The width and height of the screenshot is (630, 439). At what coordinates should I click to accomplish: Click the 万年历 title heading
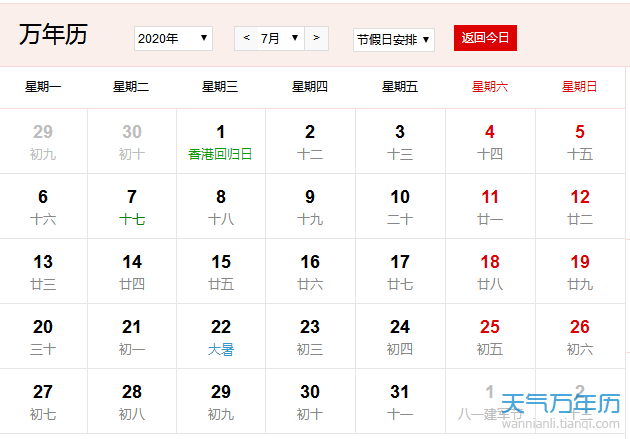[53, 34]
